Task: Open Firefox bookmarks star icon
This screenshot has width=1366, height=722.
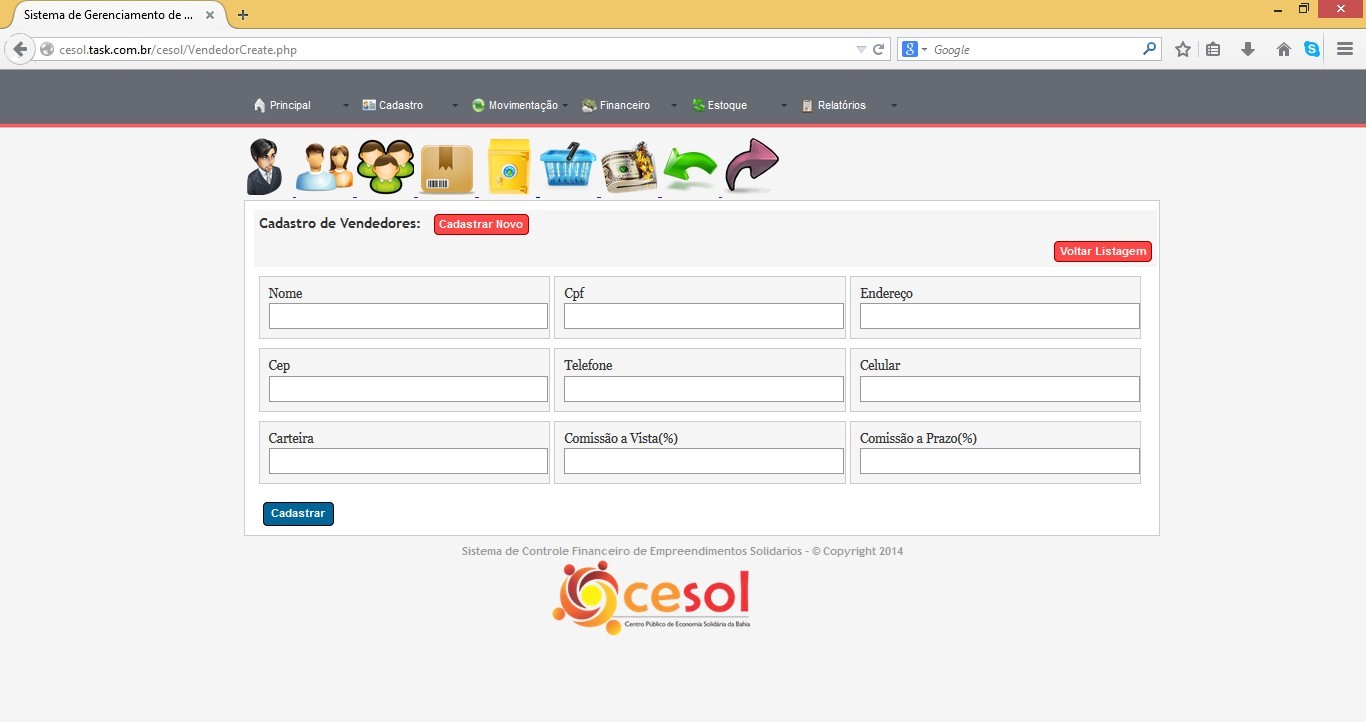Action: coord(1183,49)
